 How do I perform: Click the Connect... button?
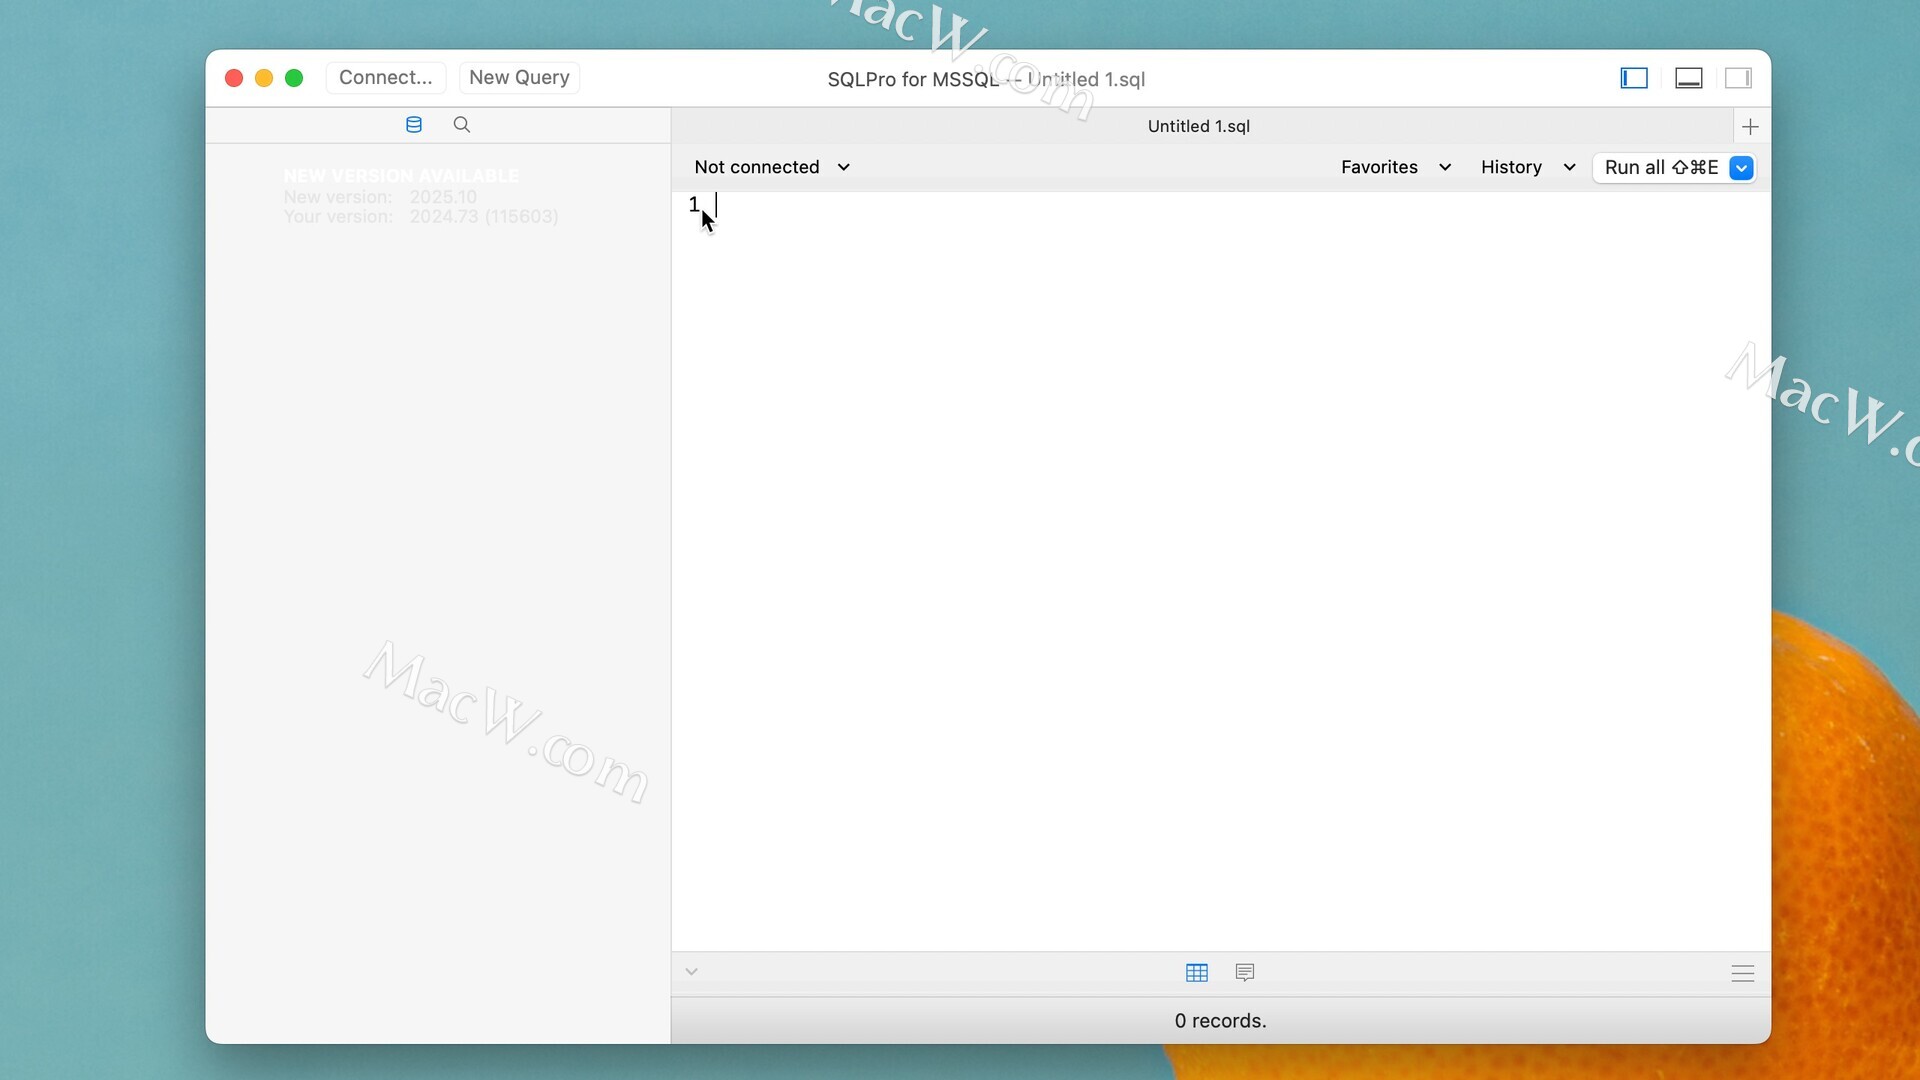coord(386,78)
